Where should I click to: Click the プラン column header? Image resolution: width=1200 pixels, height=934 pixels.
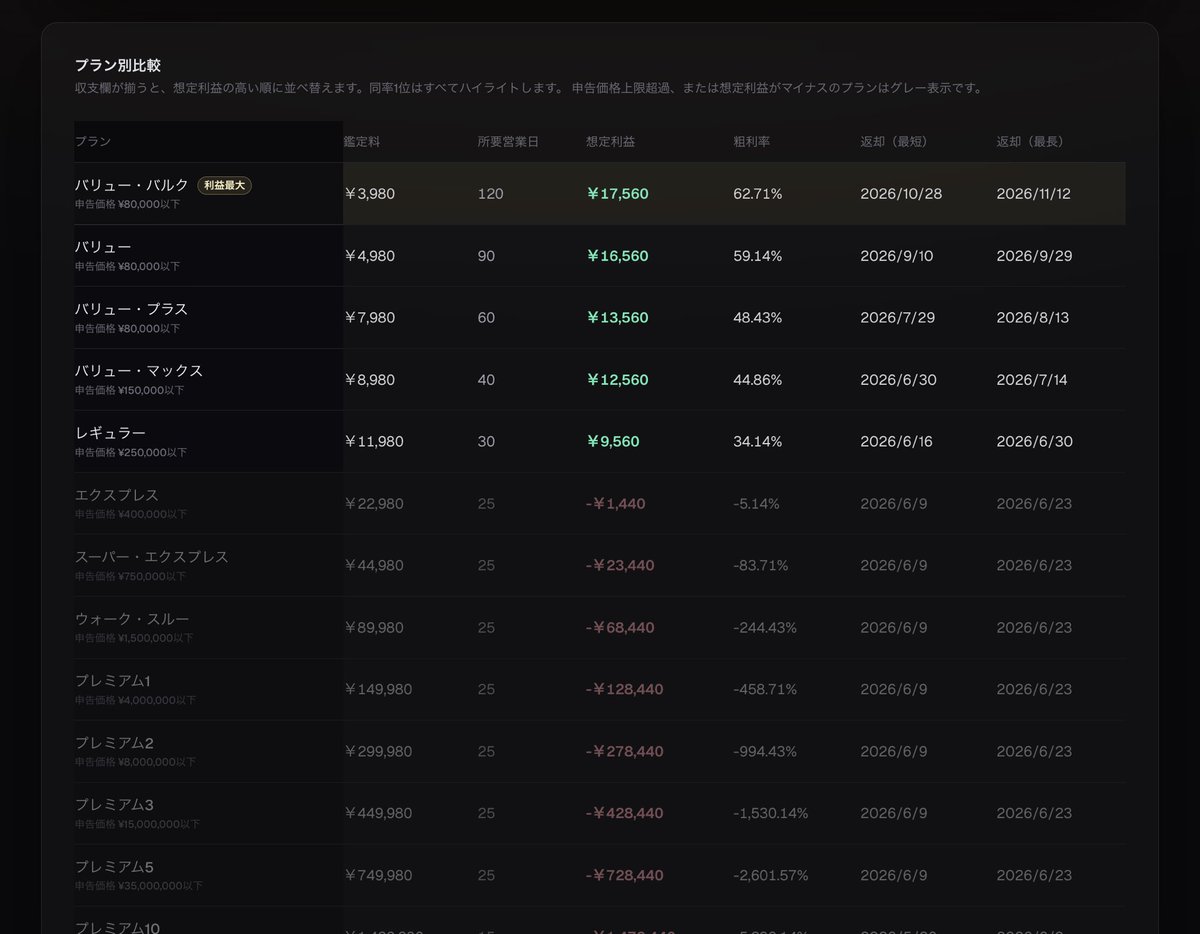93,142
